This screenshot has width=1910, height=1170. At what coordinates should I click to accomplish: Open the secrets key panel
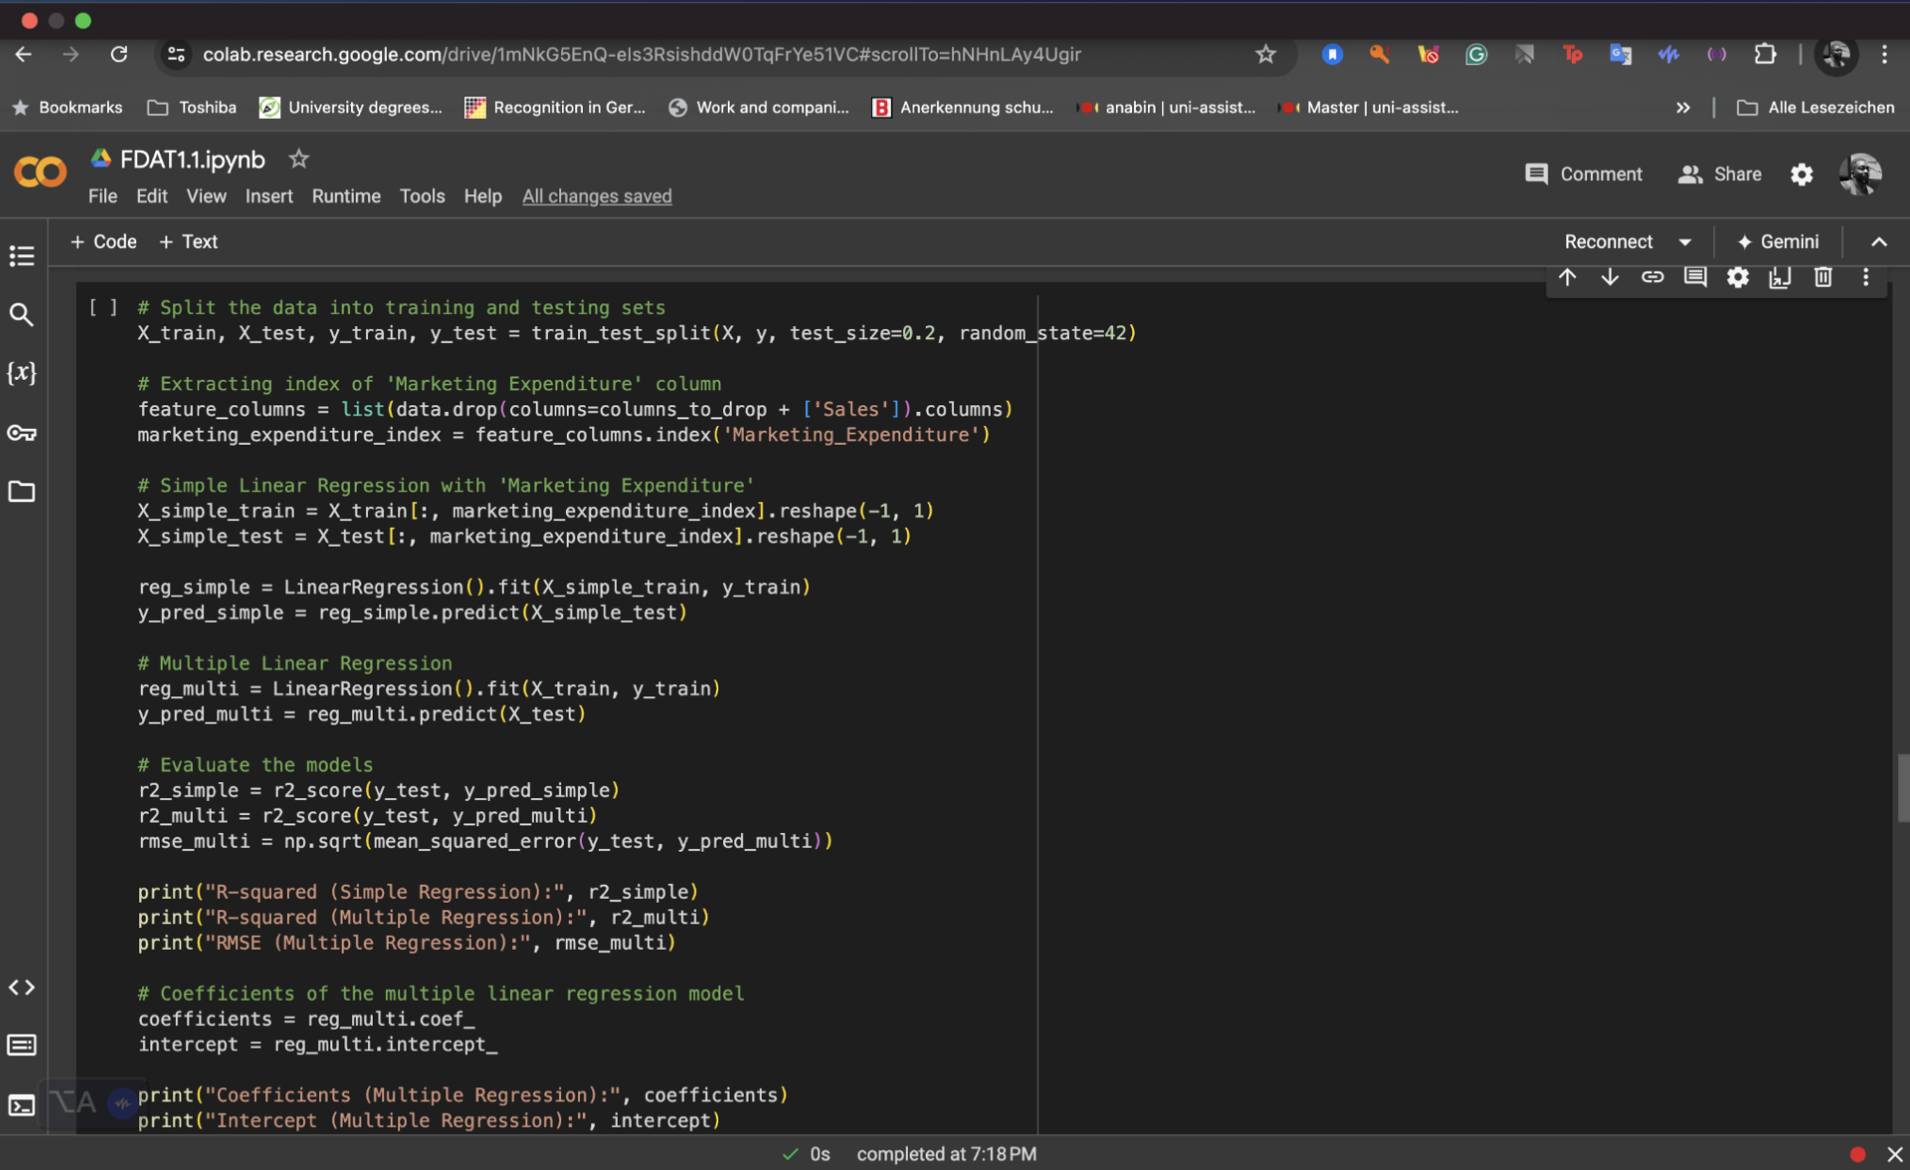(x=22, y=433)
